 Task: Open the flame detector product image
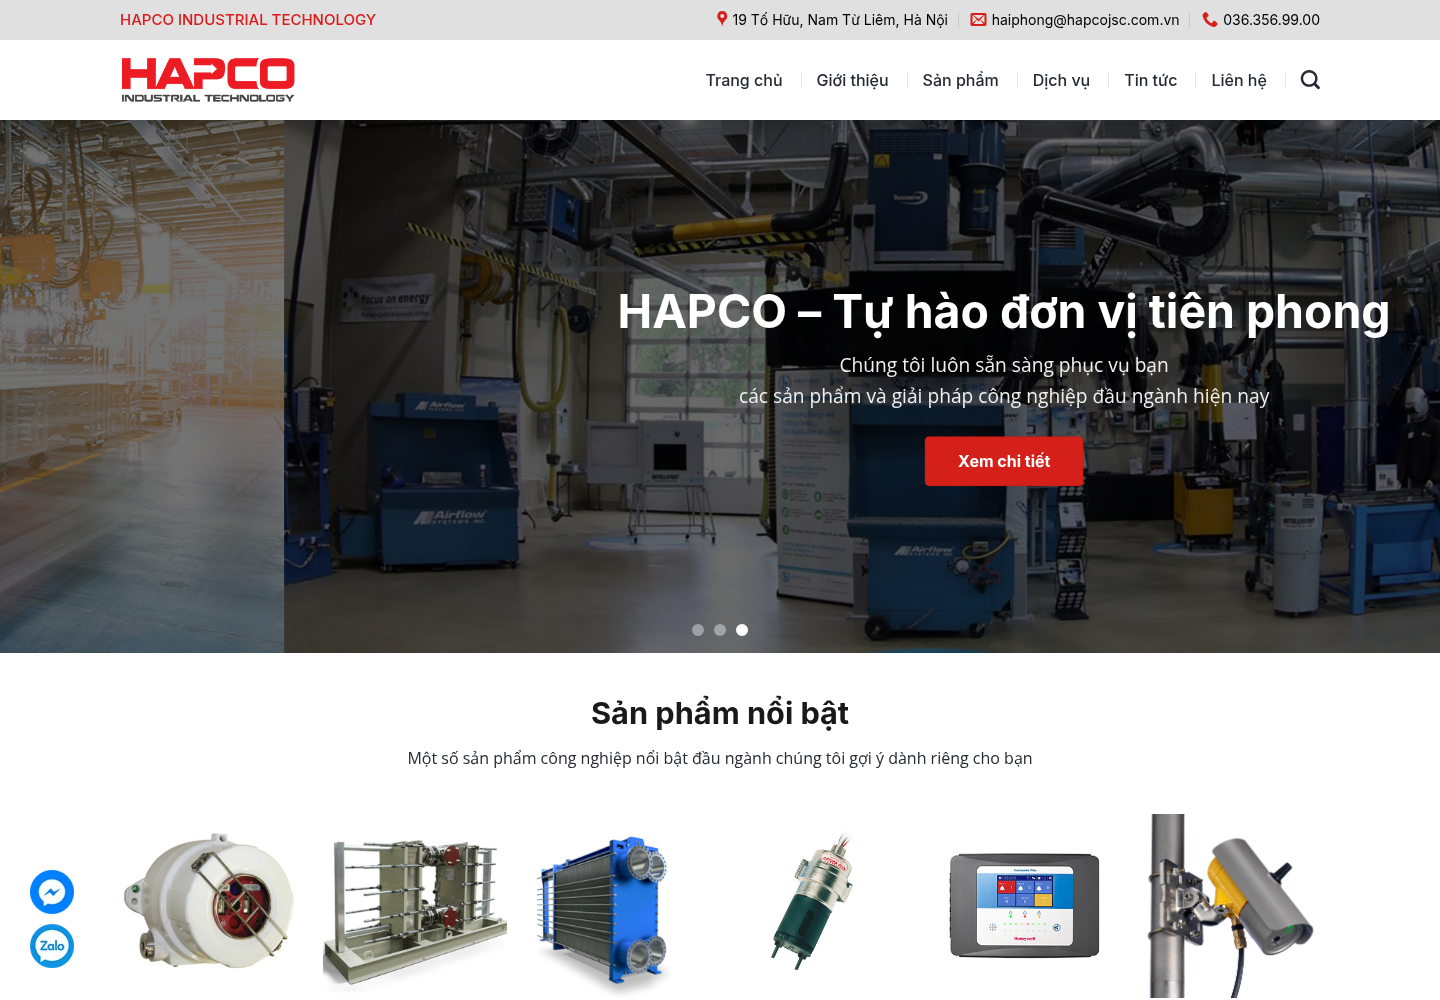point(209,906)
